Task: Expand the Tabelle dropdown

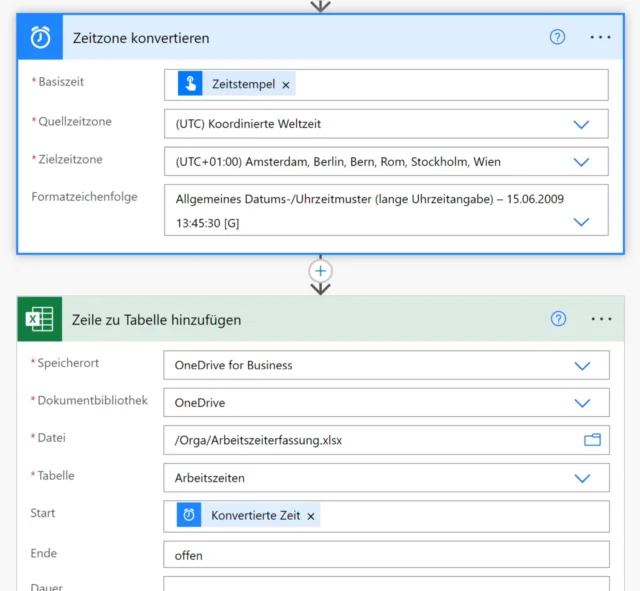Action: (582, 478)
